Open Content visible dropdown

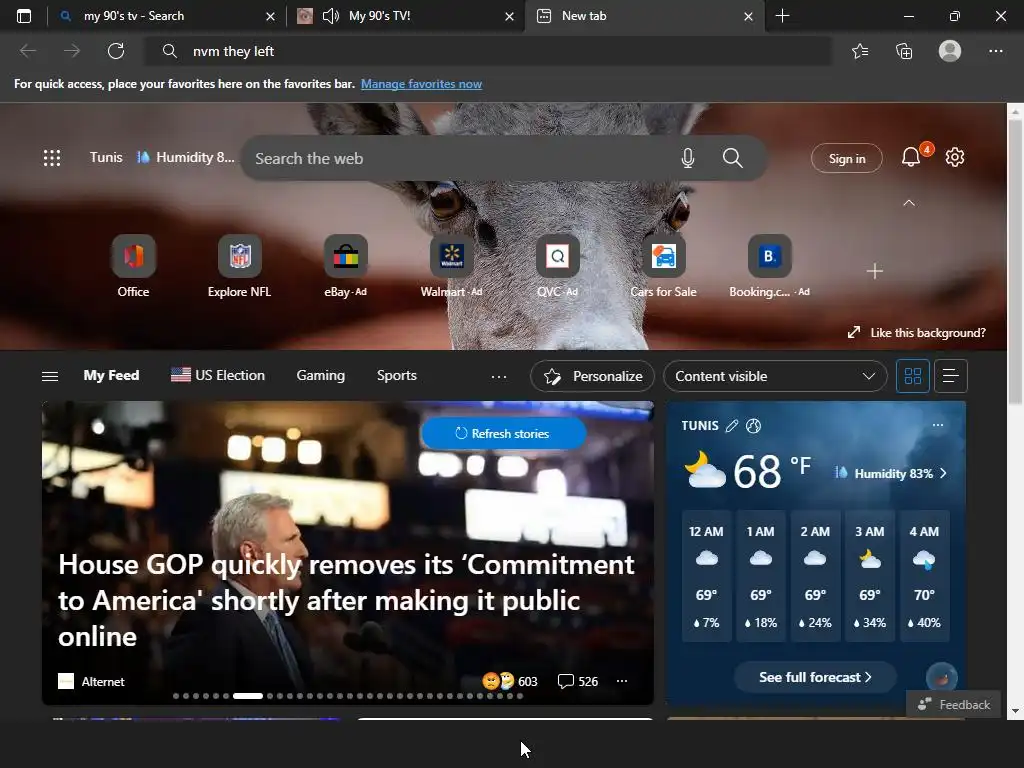tap(775, 376)
